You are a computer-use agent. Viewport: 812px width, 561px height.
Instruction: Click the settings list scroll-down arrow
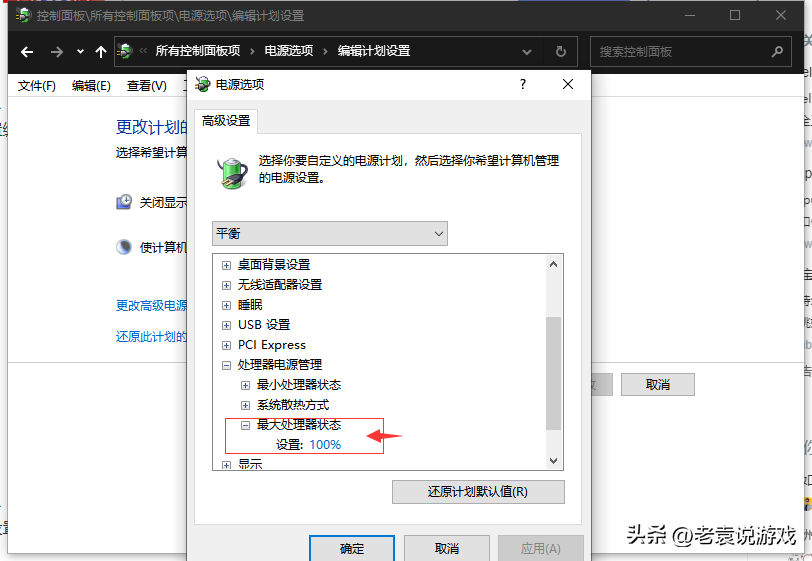553,461
